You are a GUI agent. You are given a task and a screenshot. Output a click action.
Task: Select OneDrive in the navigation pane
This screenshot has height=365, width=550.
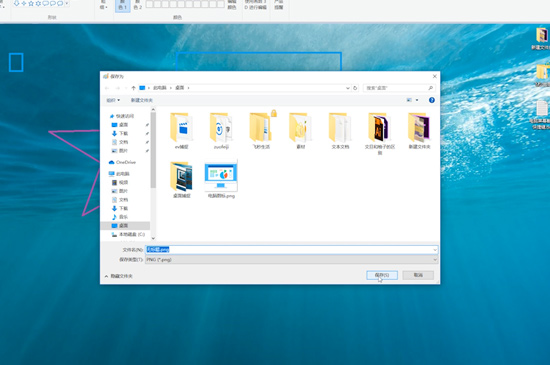(x=122, y=162)
